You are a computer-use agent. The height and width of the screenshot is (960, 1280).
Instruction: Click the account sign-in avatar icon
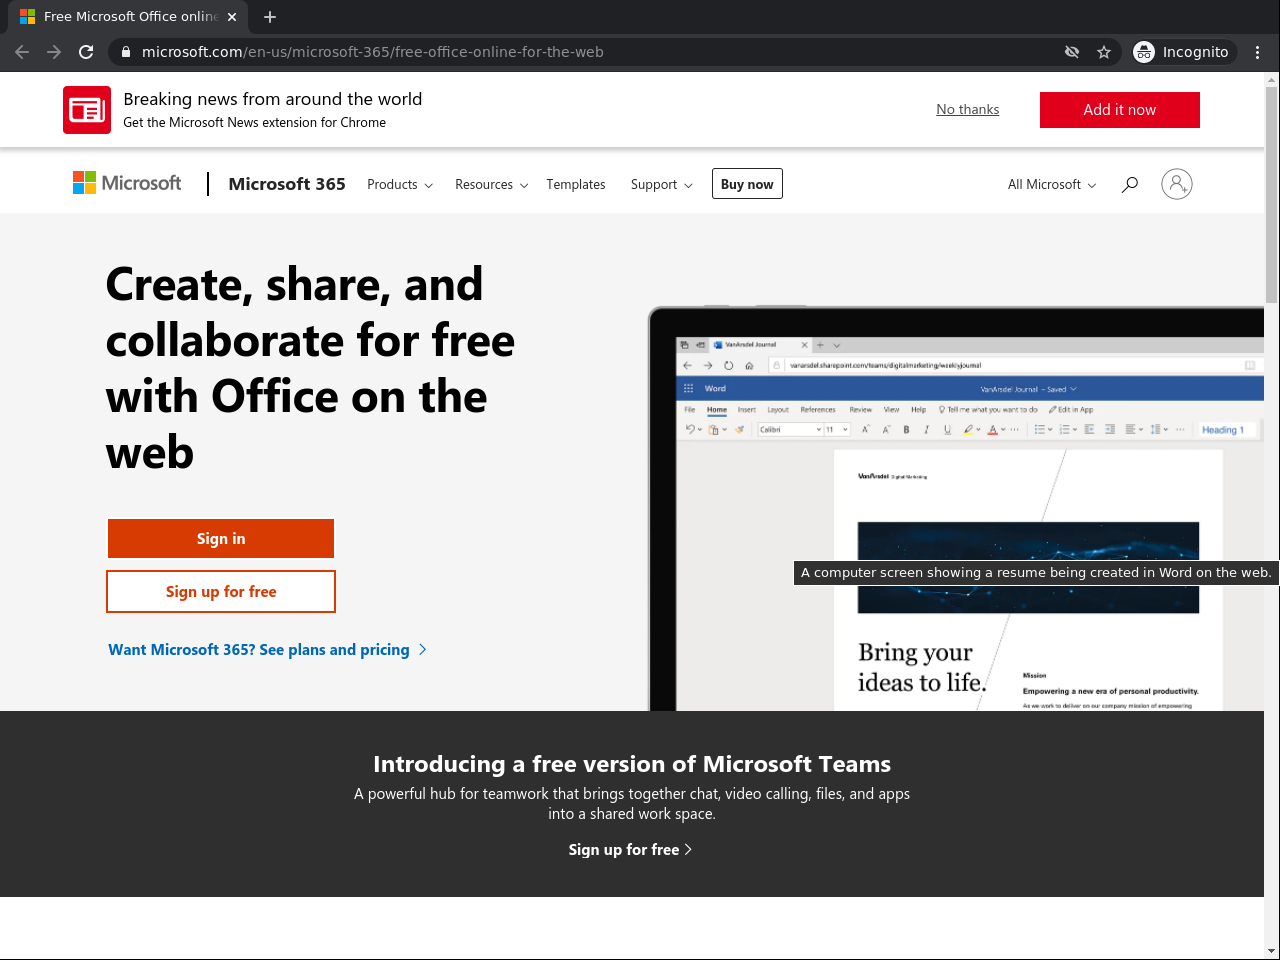pyautogui.click(x=1177, y=184)
